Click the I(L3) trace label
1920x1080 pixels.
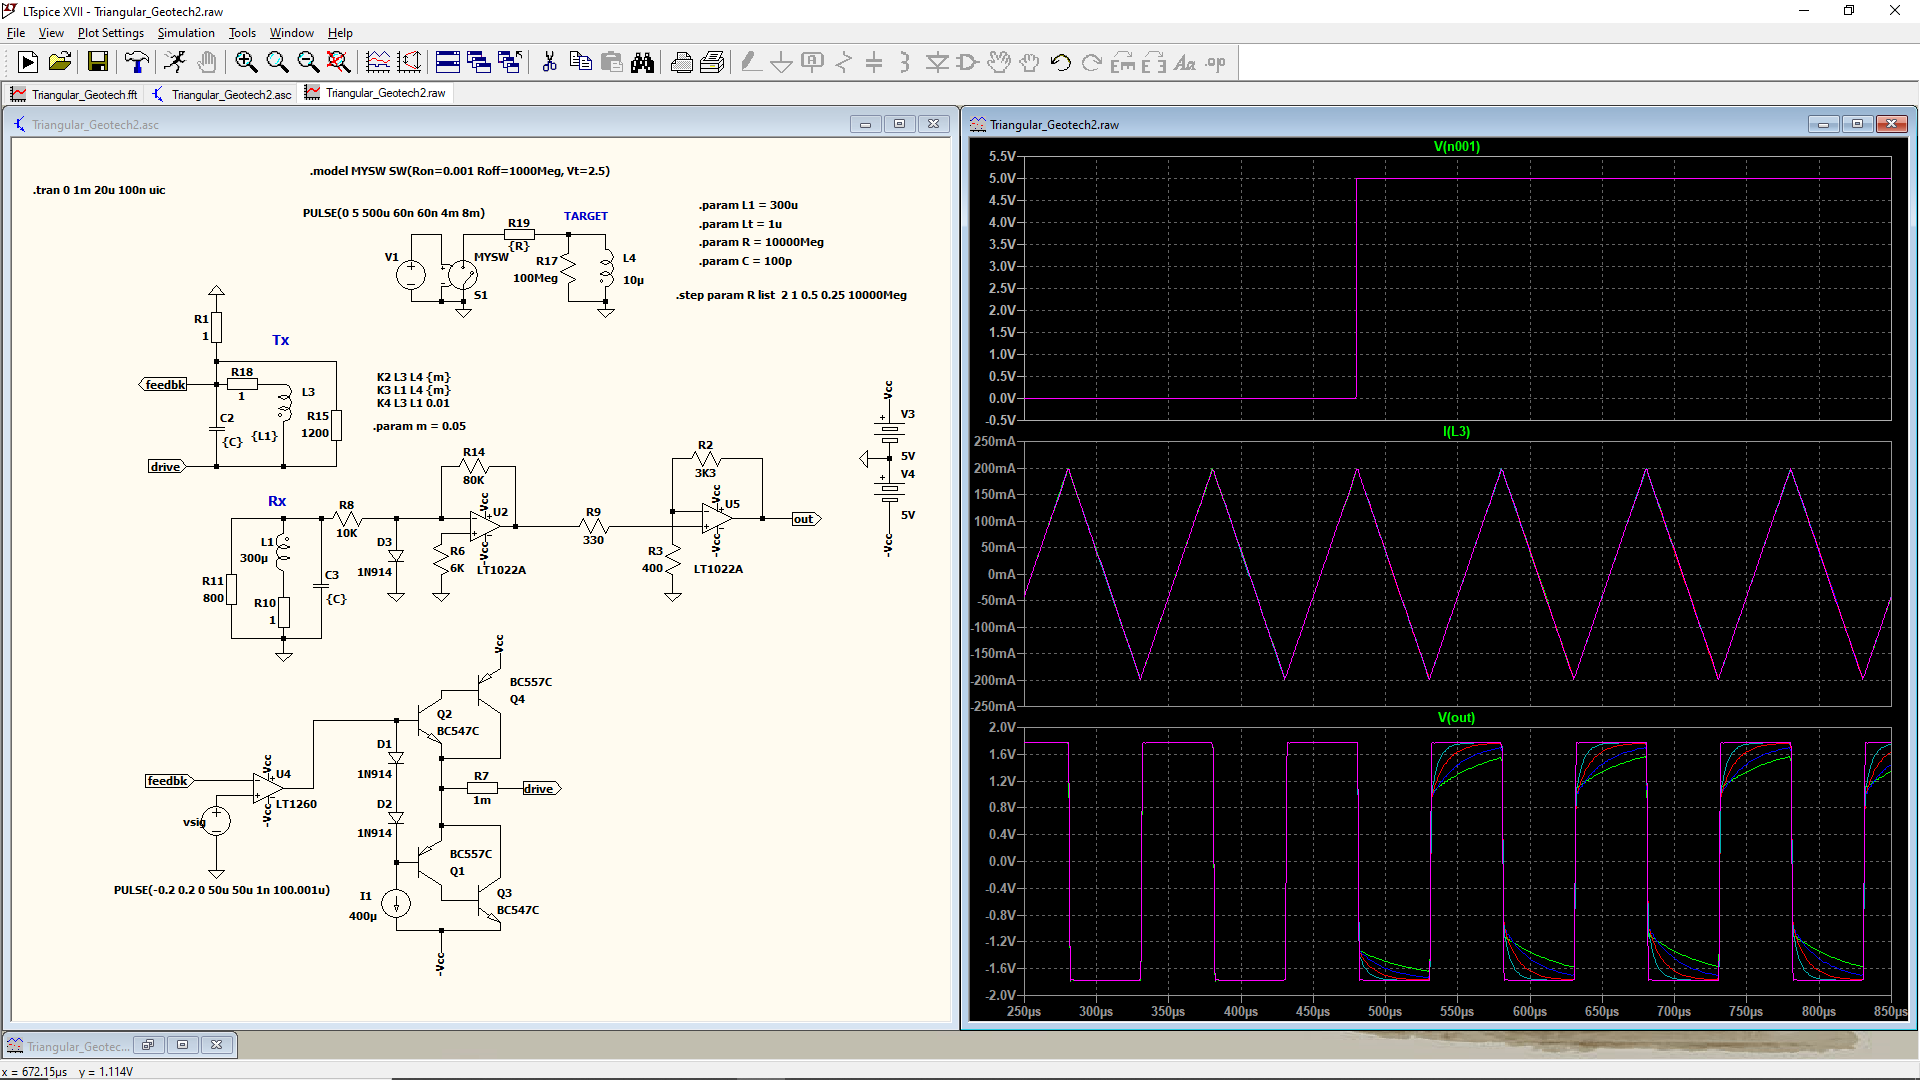tap(1456, 432)
